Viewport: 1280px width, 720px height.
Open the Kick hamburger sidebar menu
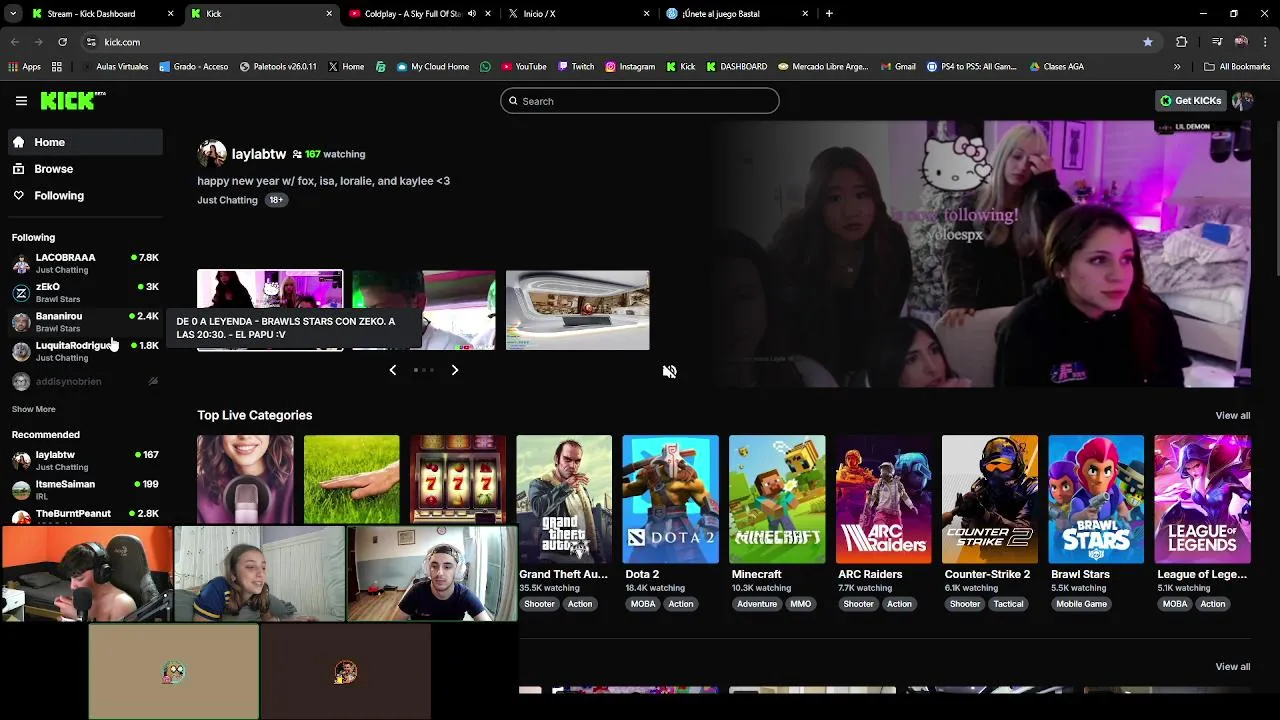[21, 101]
